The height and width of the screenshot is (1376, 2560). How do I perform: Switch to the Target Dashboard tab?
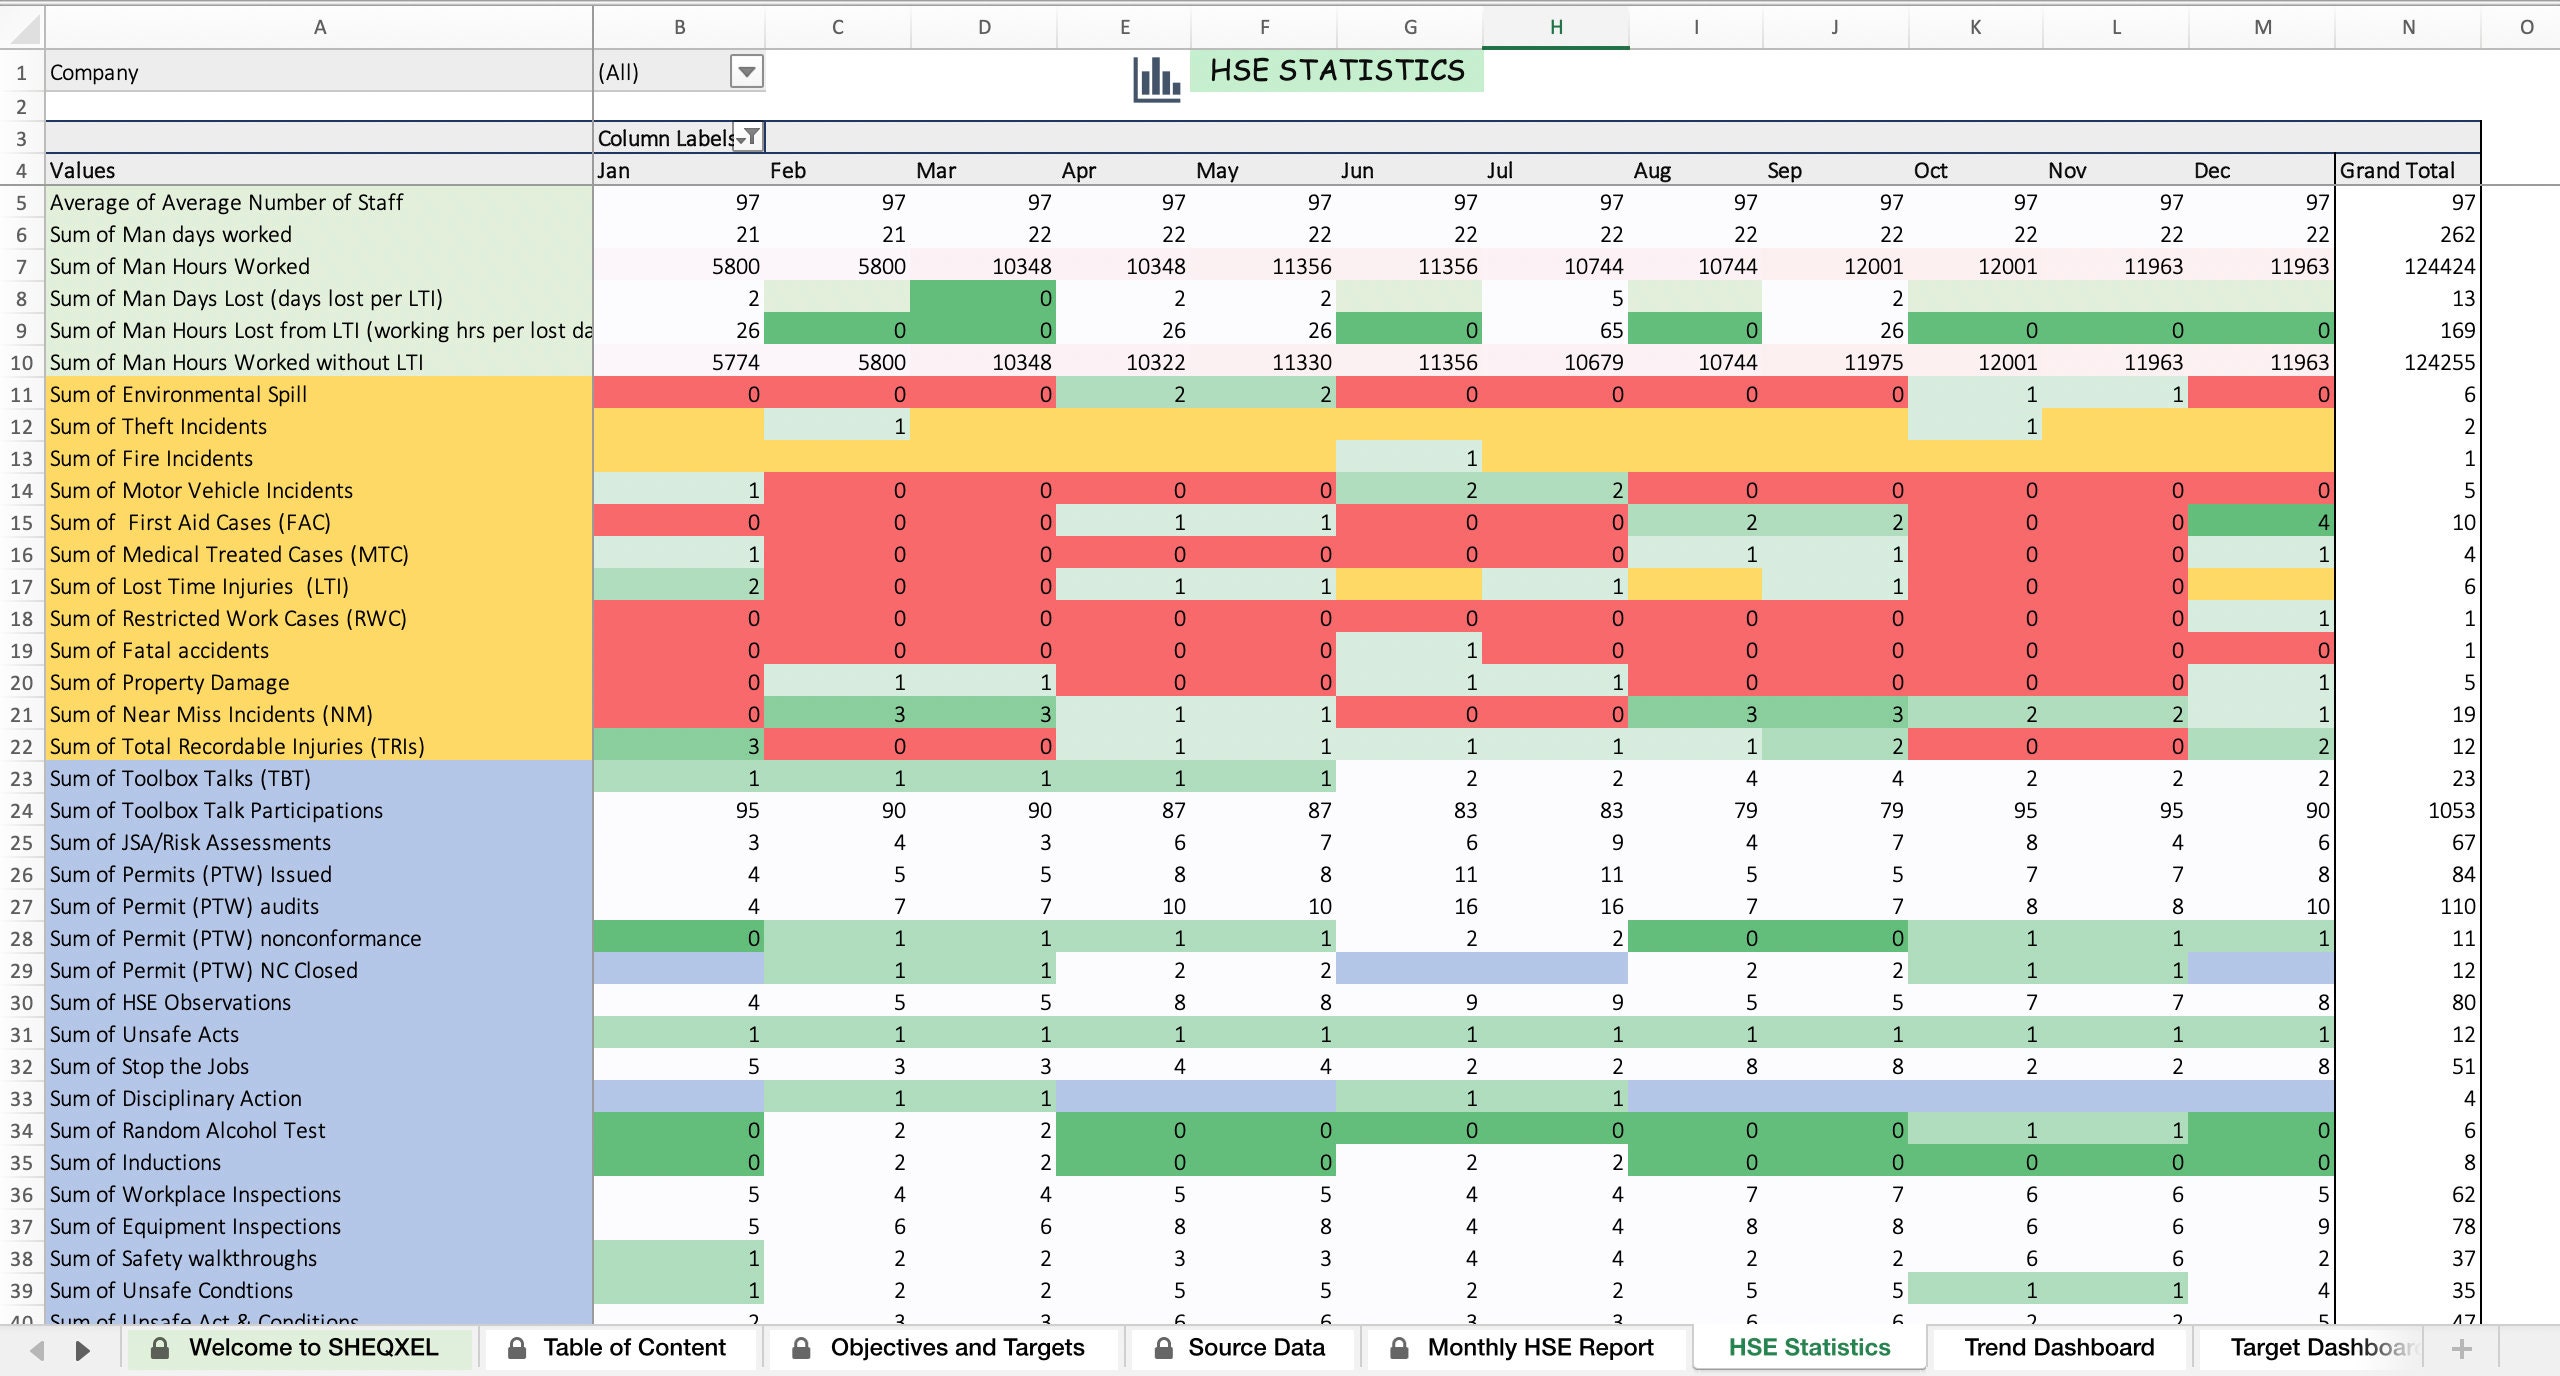[x=2320, y=1348]
